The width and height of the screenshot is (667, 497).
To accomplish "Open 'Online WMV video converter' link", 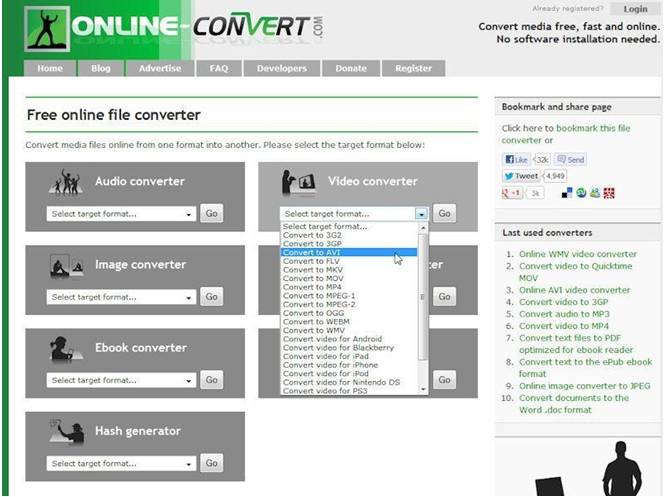I will tap(577, 254).
